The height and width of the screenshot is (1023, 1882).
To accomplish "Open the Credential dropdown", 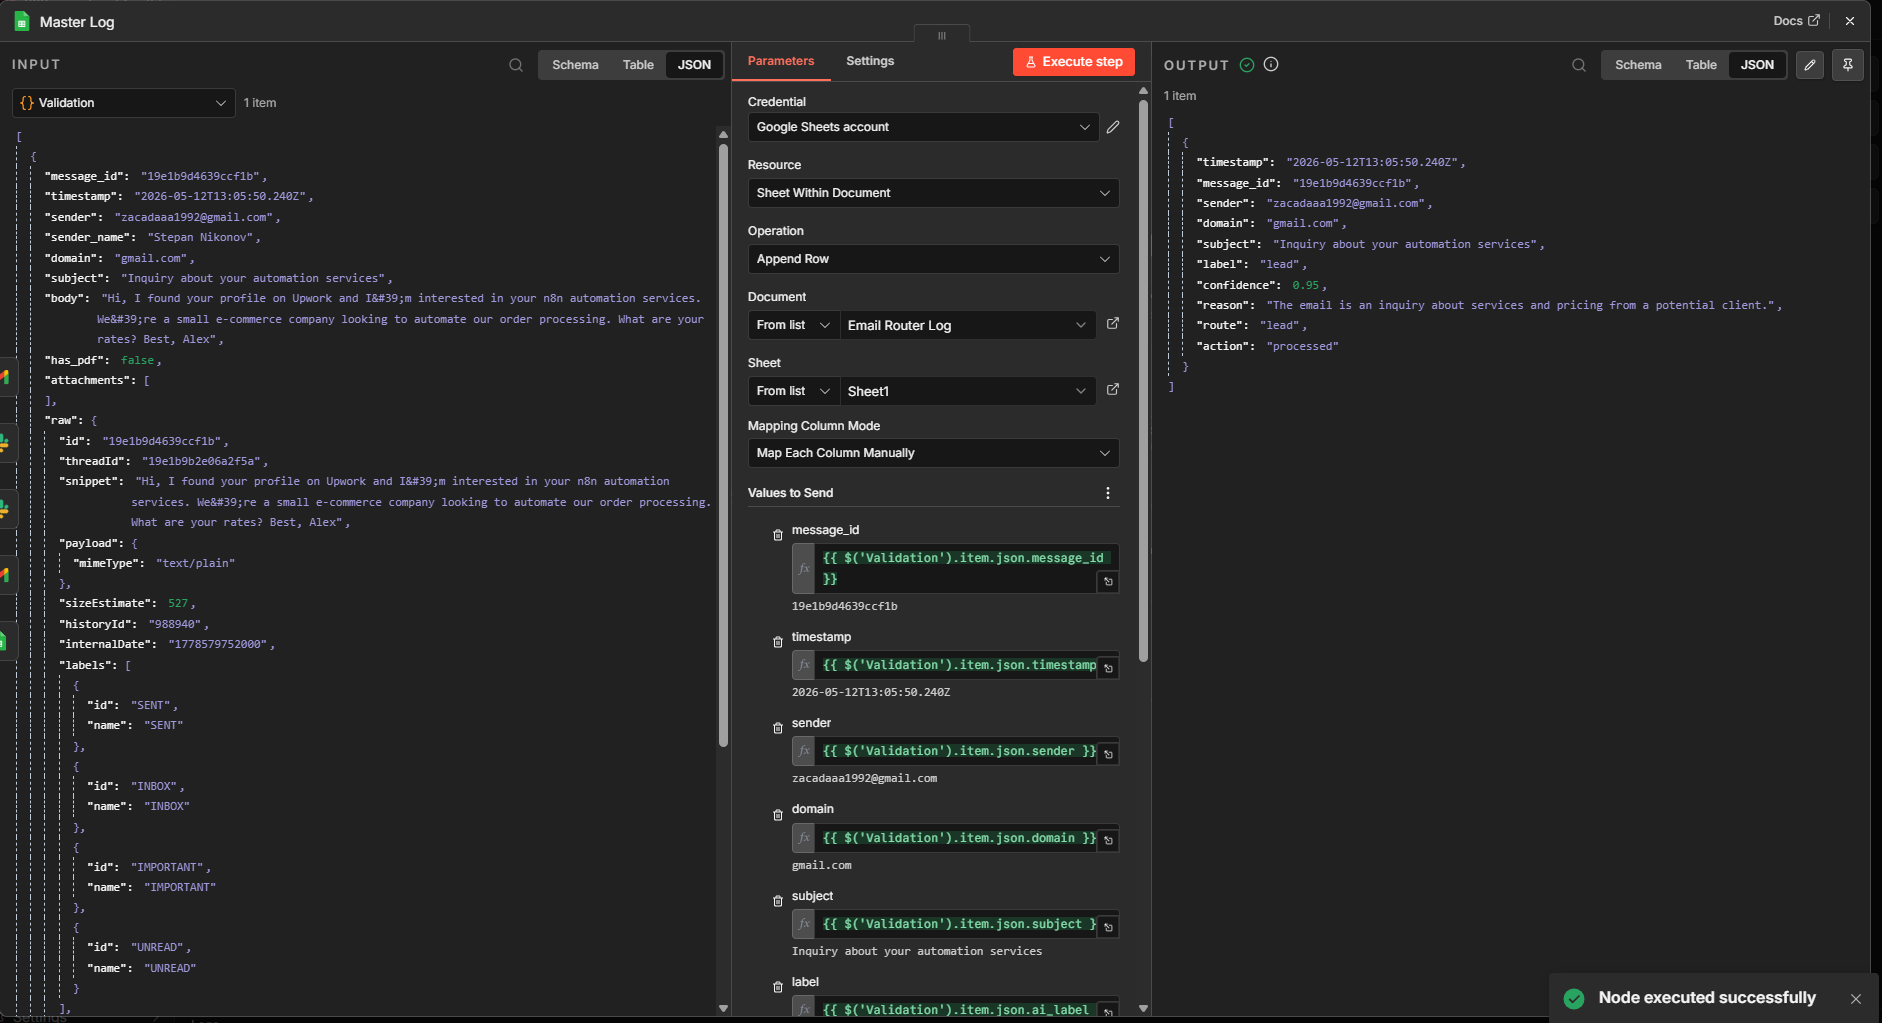I will click(x=923, y=127).
